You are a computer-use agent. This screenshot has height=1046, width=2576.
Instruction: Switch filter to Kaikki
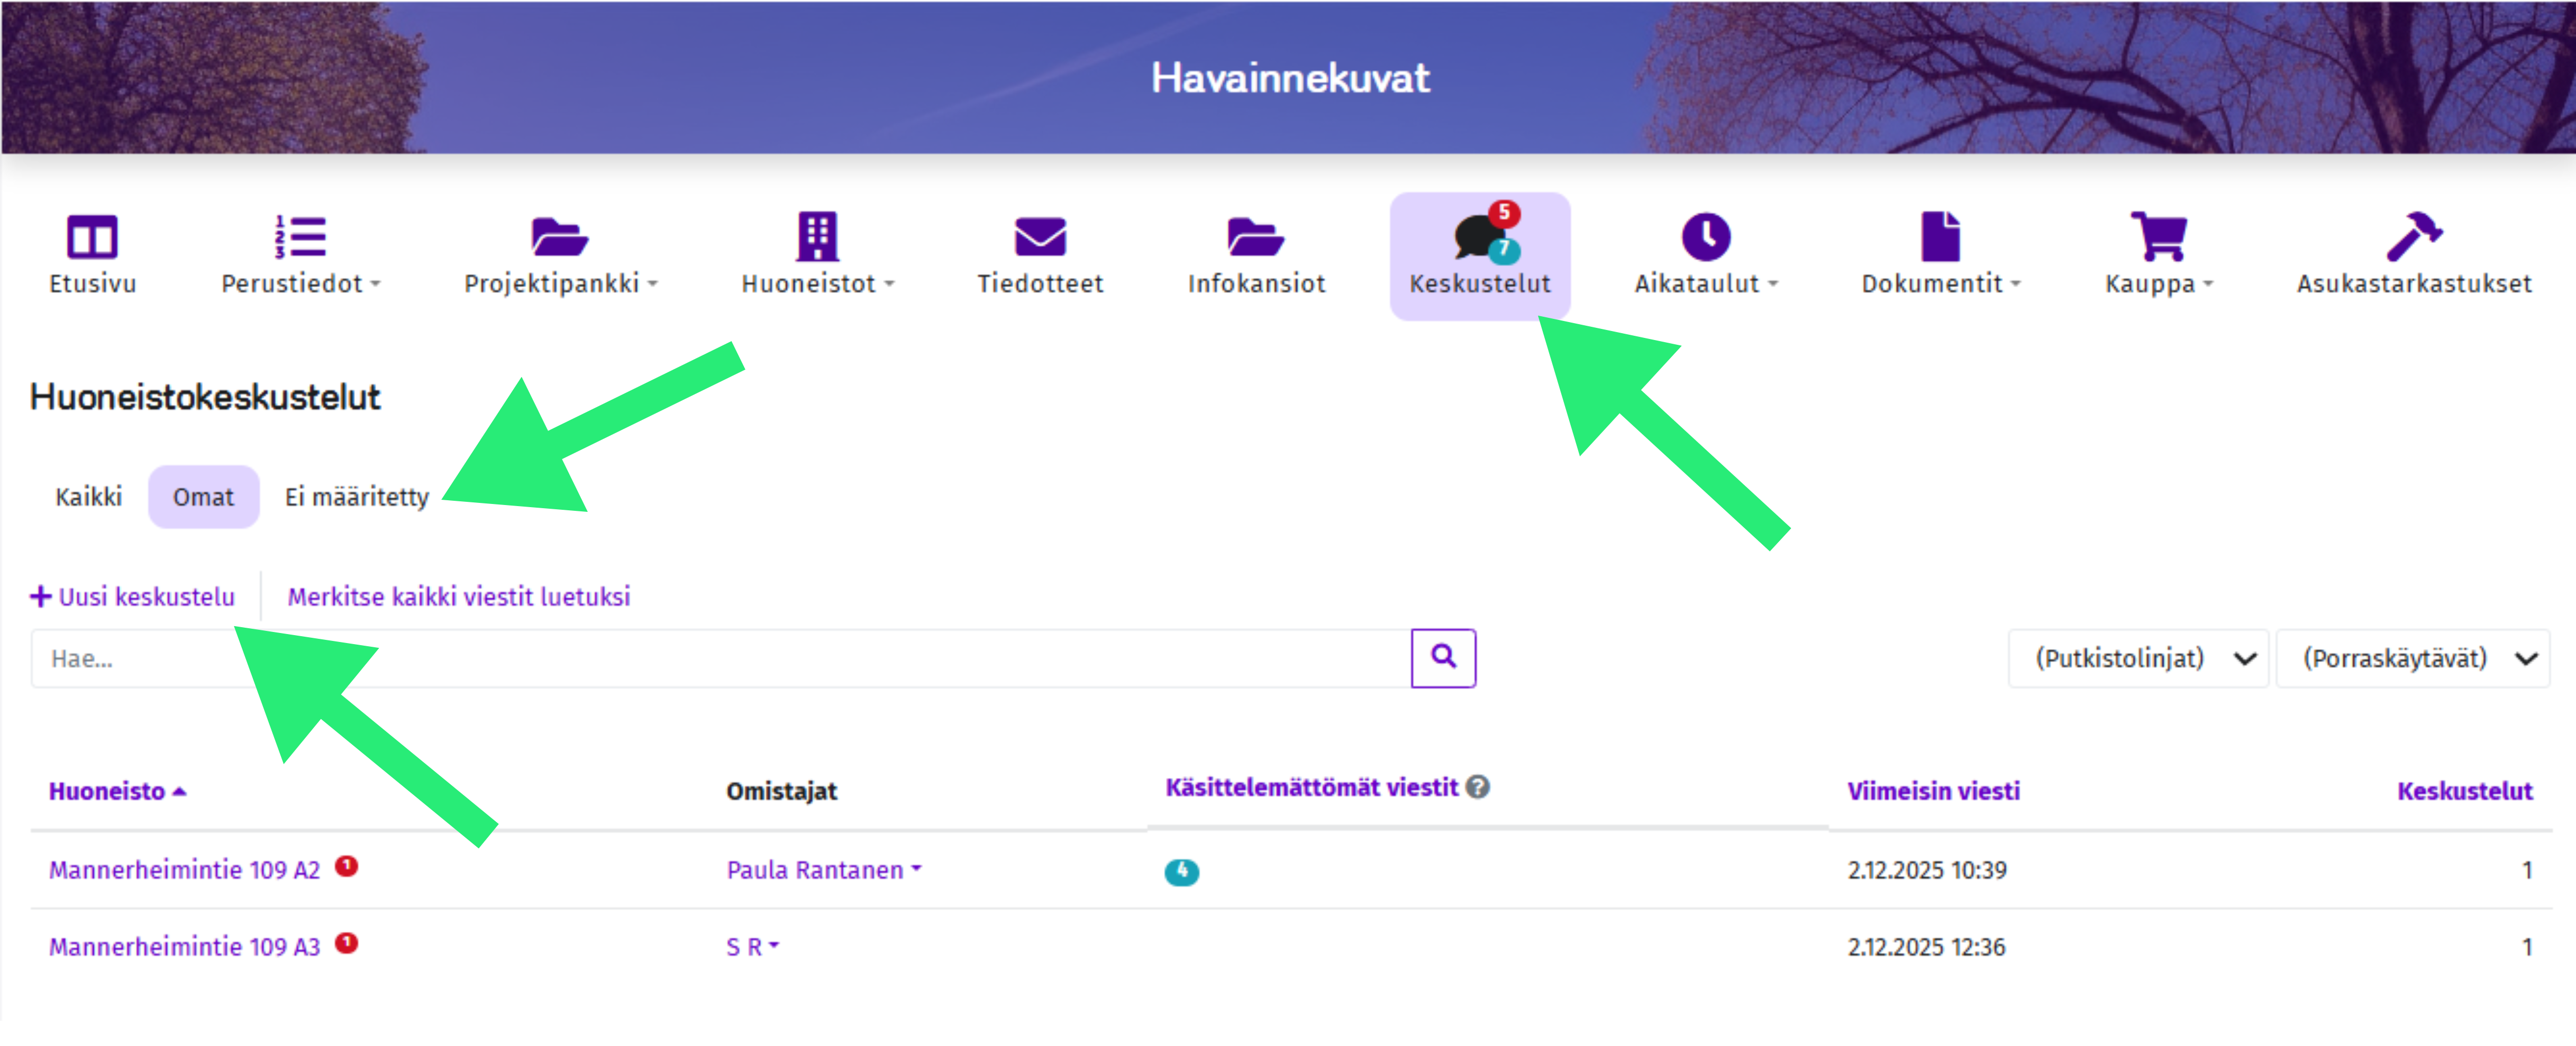88,496
